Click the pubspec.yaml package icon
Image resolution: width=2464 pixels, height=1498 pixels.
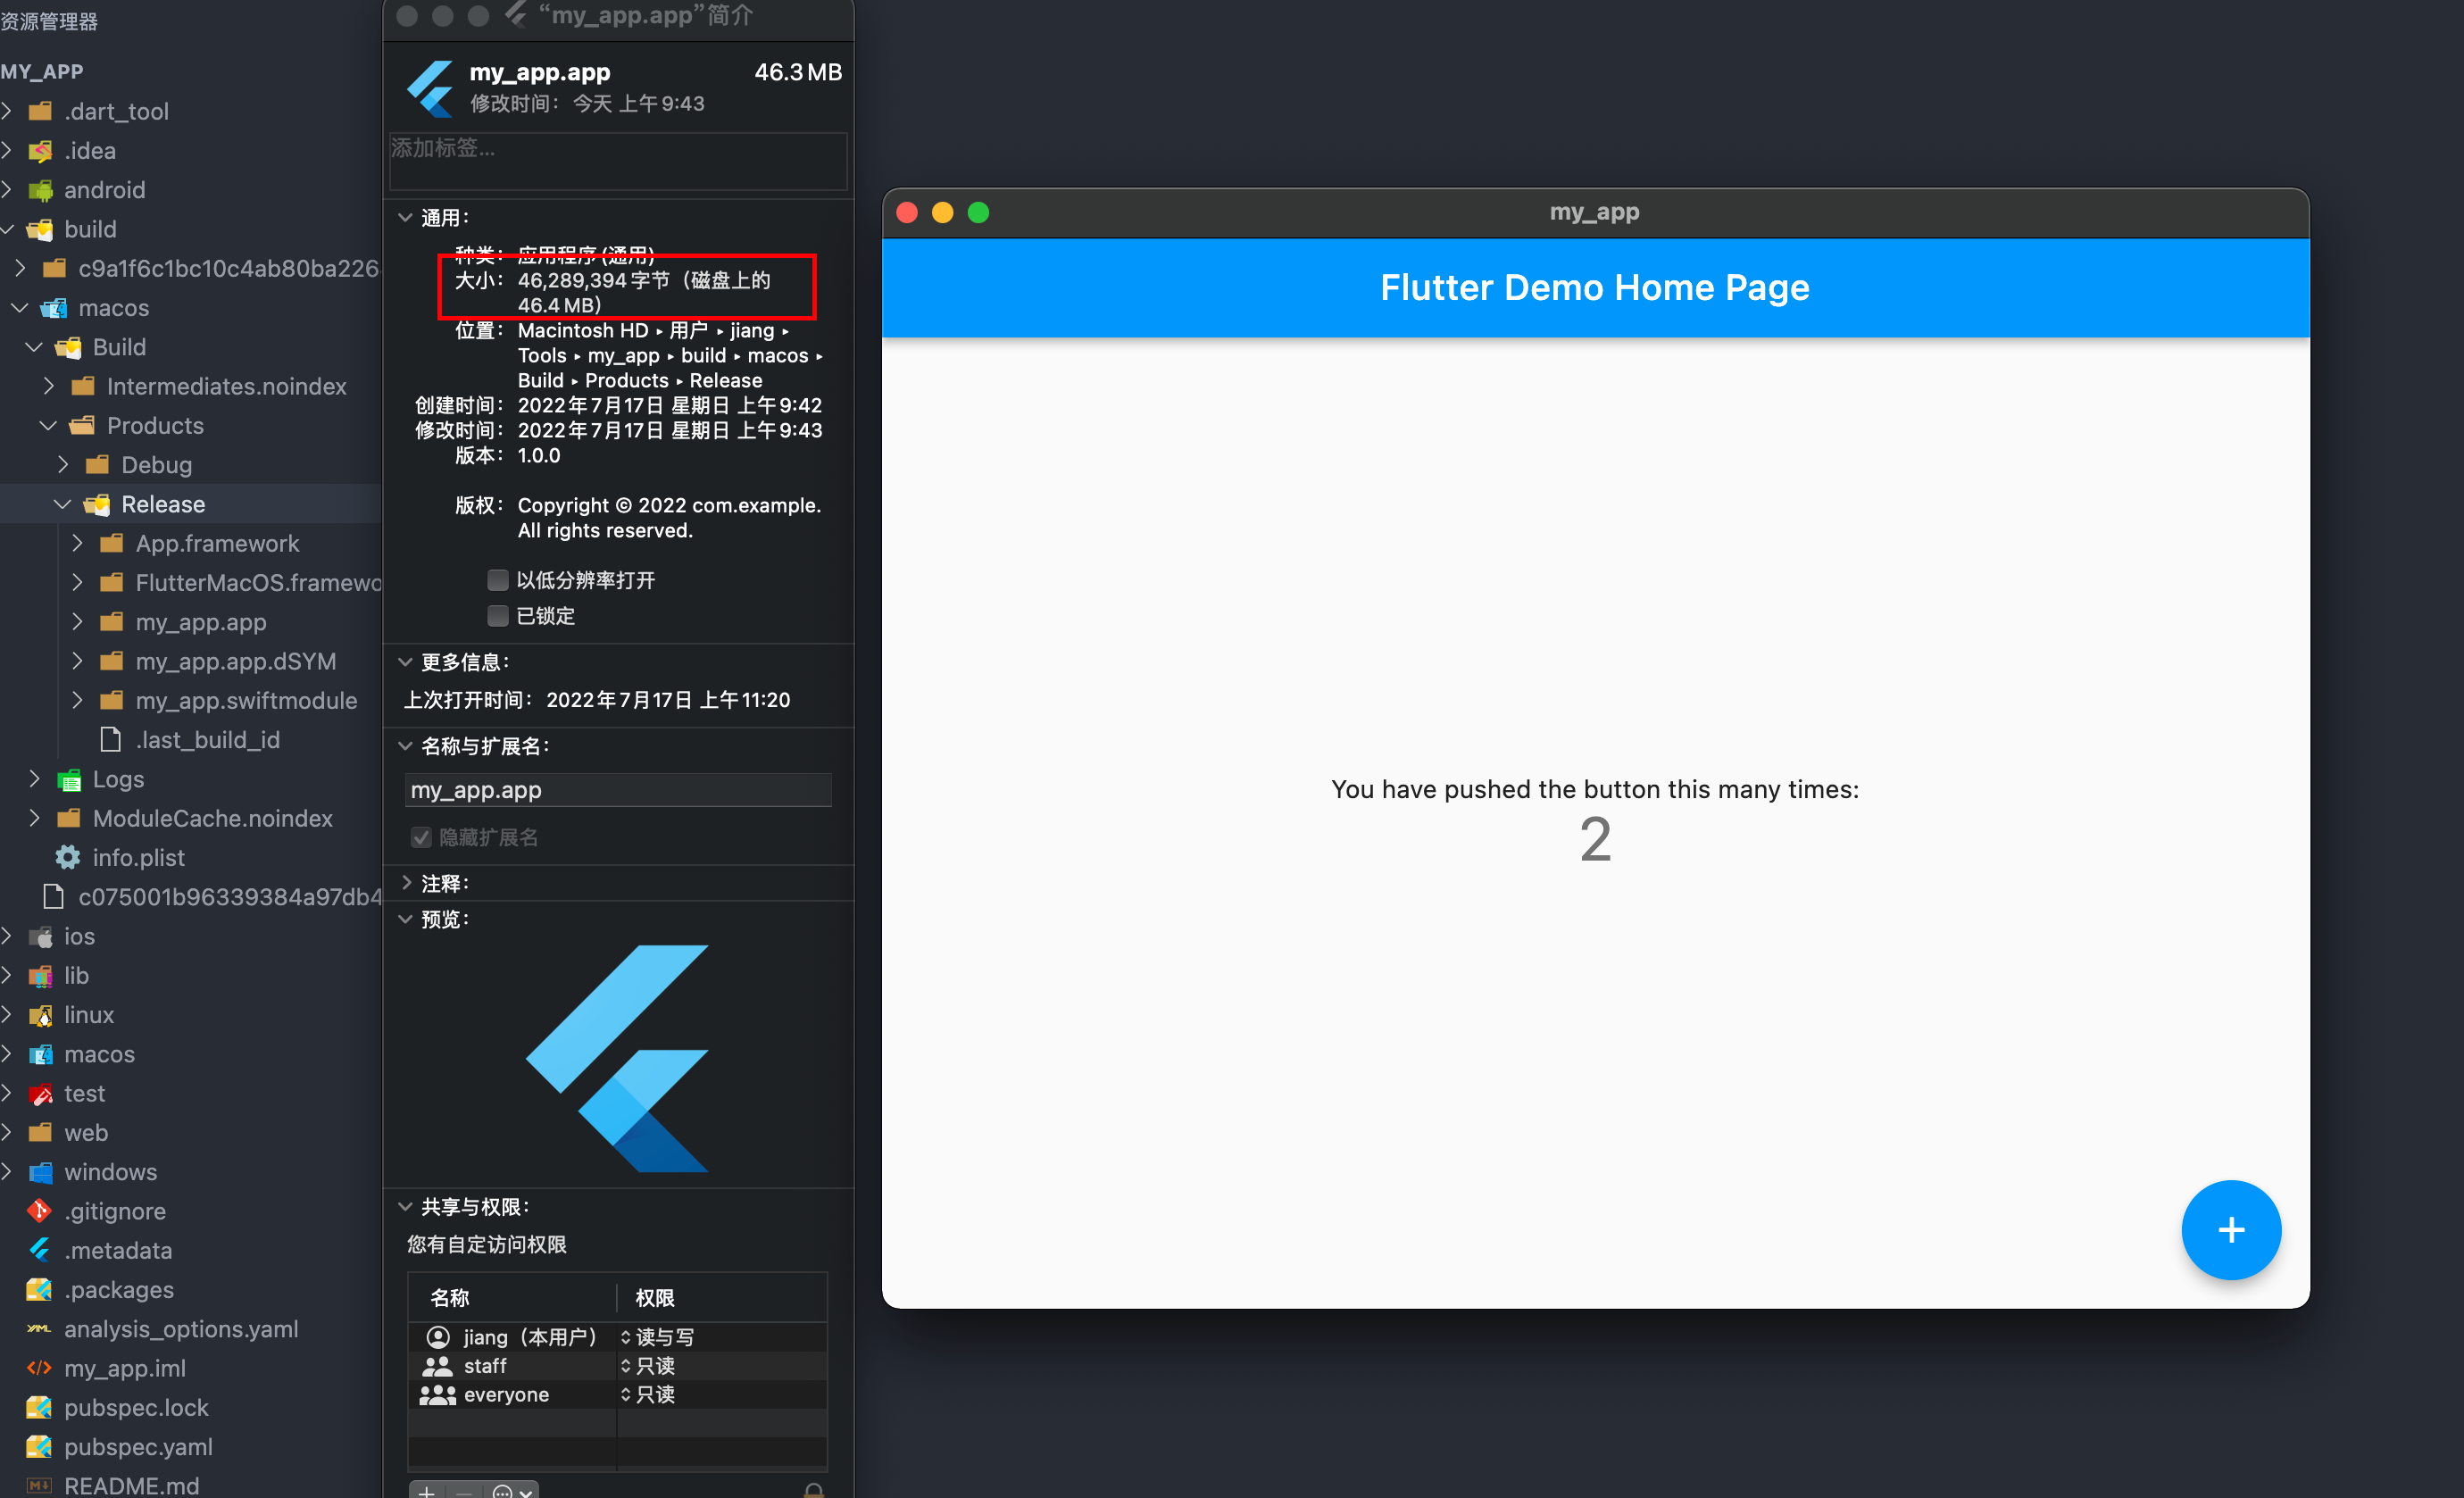tap(38, 1446)
